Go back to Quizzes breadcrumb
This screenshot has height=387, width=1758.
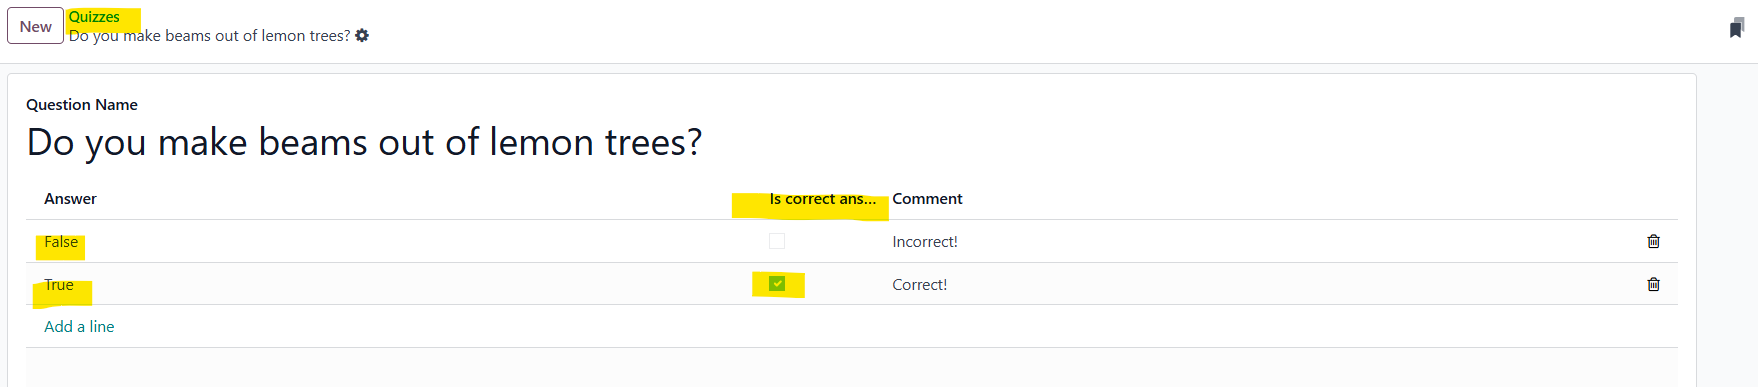pyautogui.click(x=94, y=17)
